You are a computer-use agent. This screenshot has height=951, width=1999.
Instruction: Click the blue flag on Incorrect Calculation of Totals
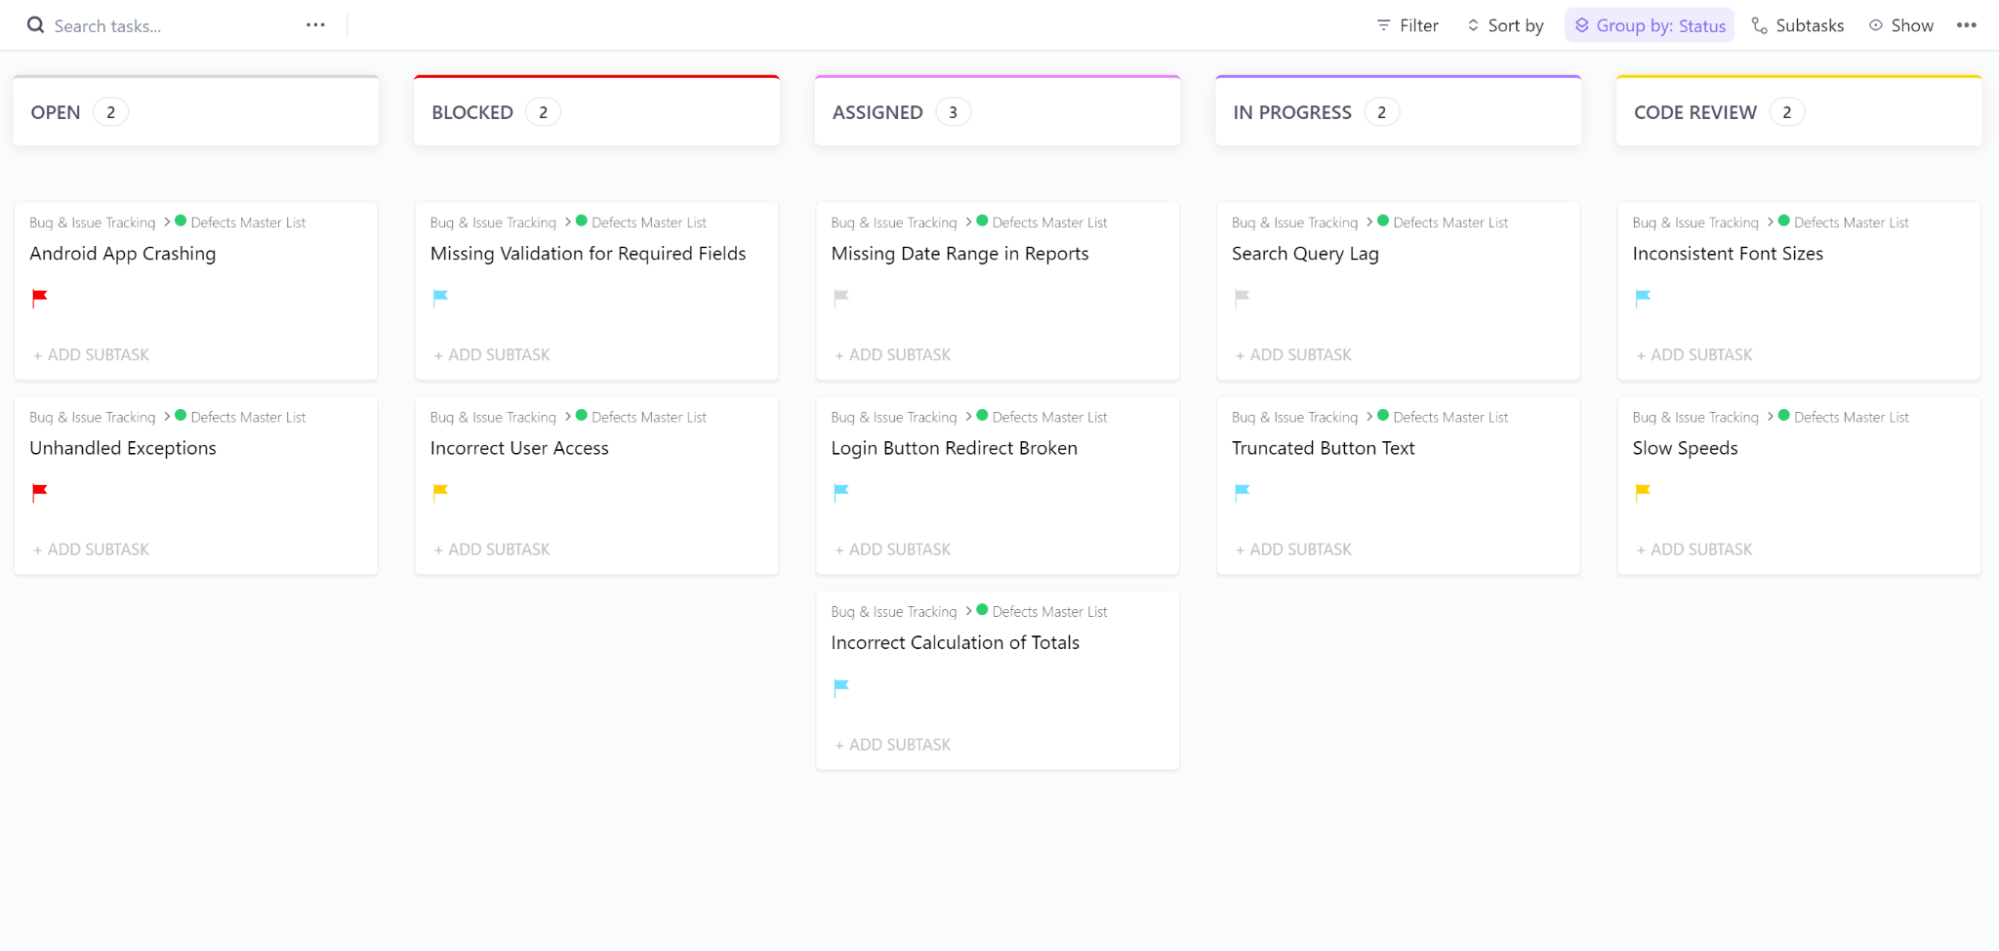click(841, 687)
